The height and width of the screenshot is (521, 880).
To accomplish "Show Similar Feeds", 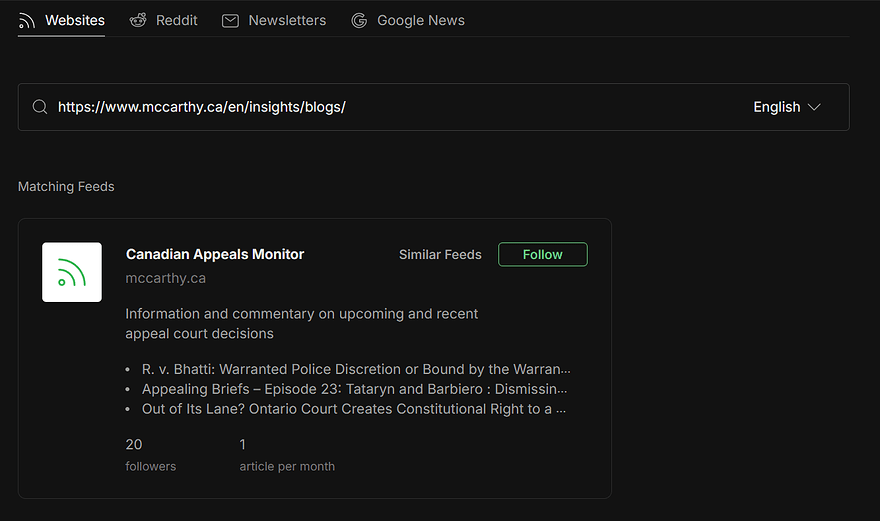I will pos(440,255).
